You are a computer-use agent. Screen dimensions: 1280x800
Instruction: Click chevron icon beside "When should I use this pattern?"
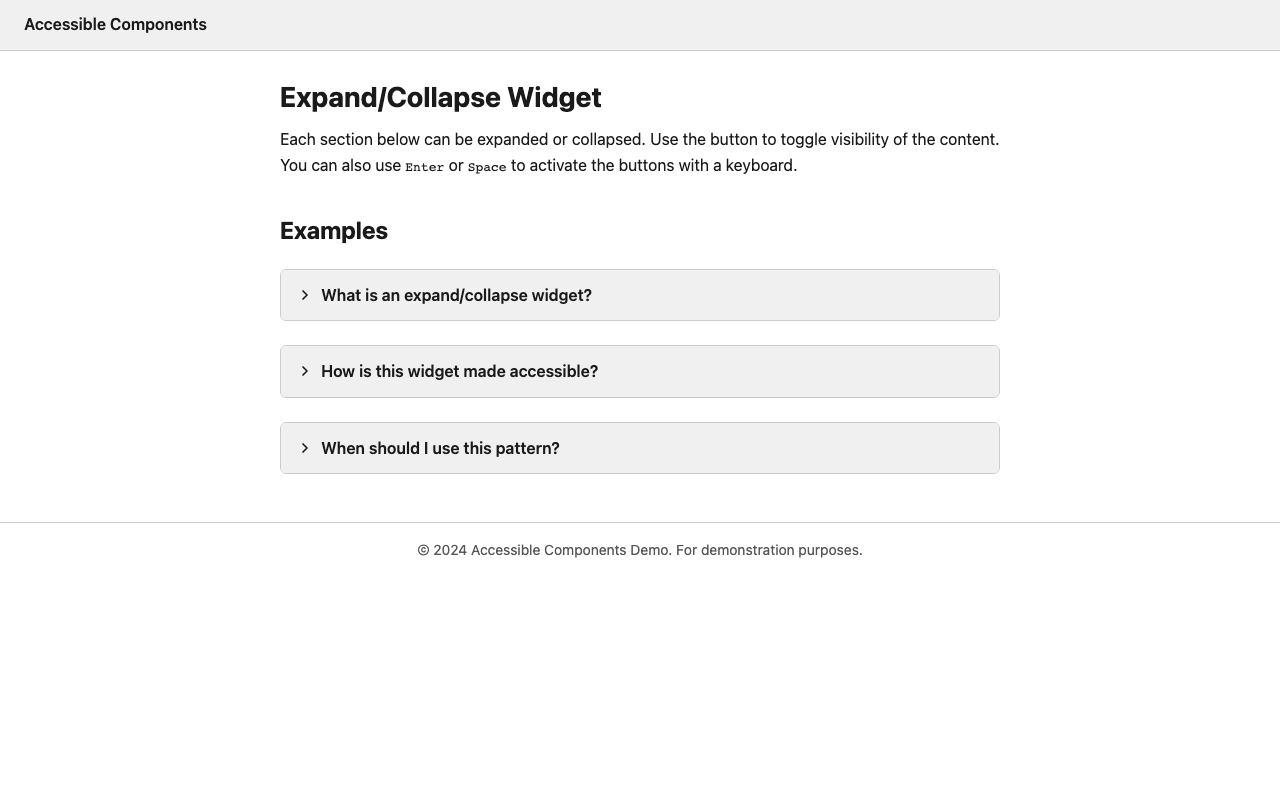pos(305,448)
